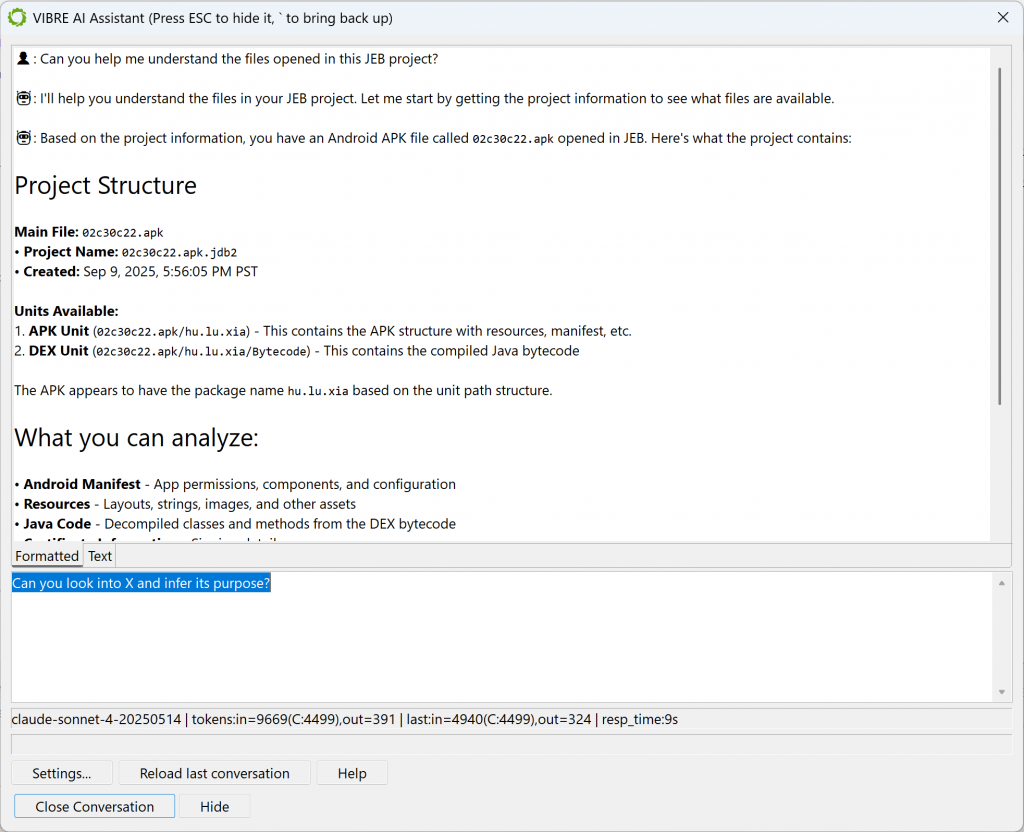1024x832 pixels.
Task: Click the up arrow of the input box scrollbar
Action: coord(1002,583)
